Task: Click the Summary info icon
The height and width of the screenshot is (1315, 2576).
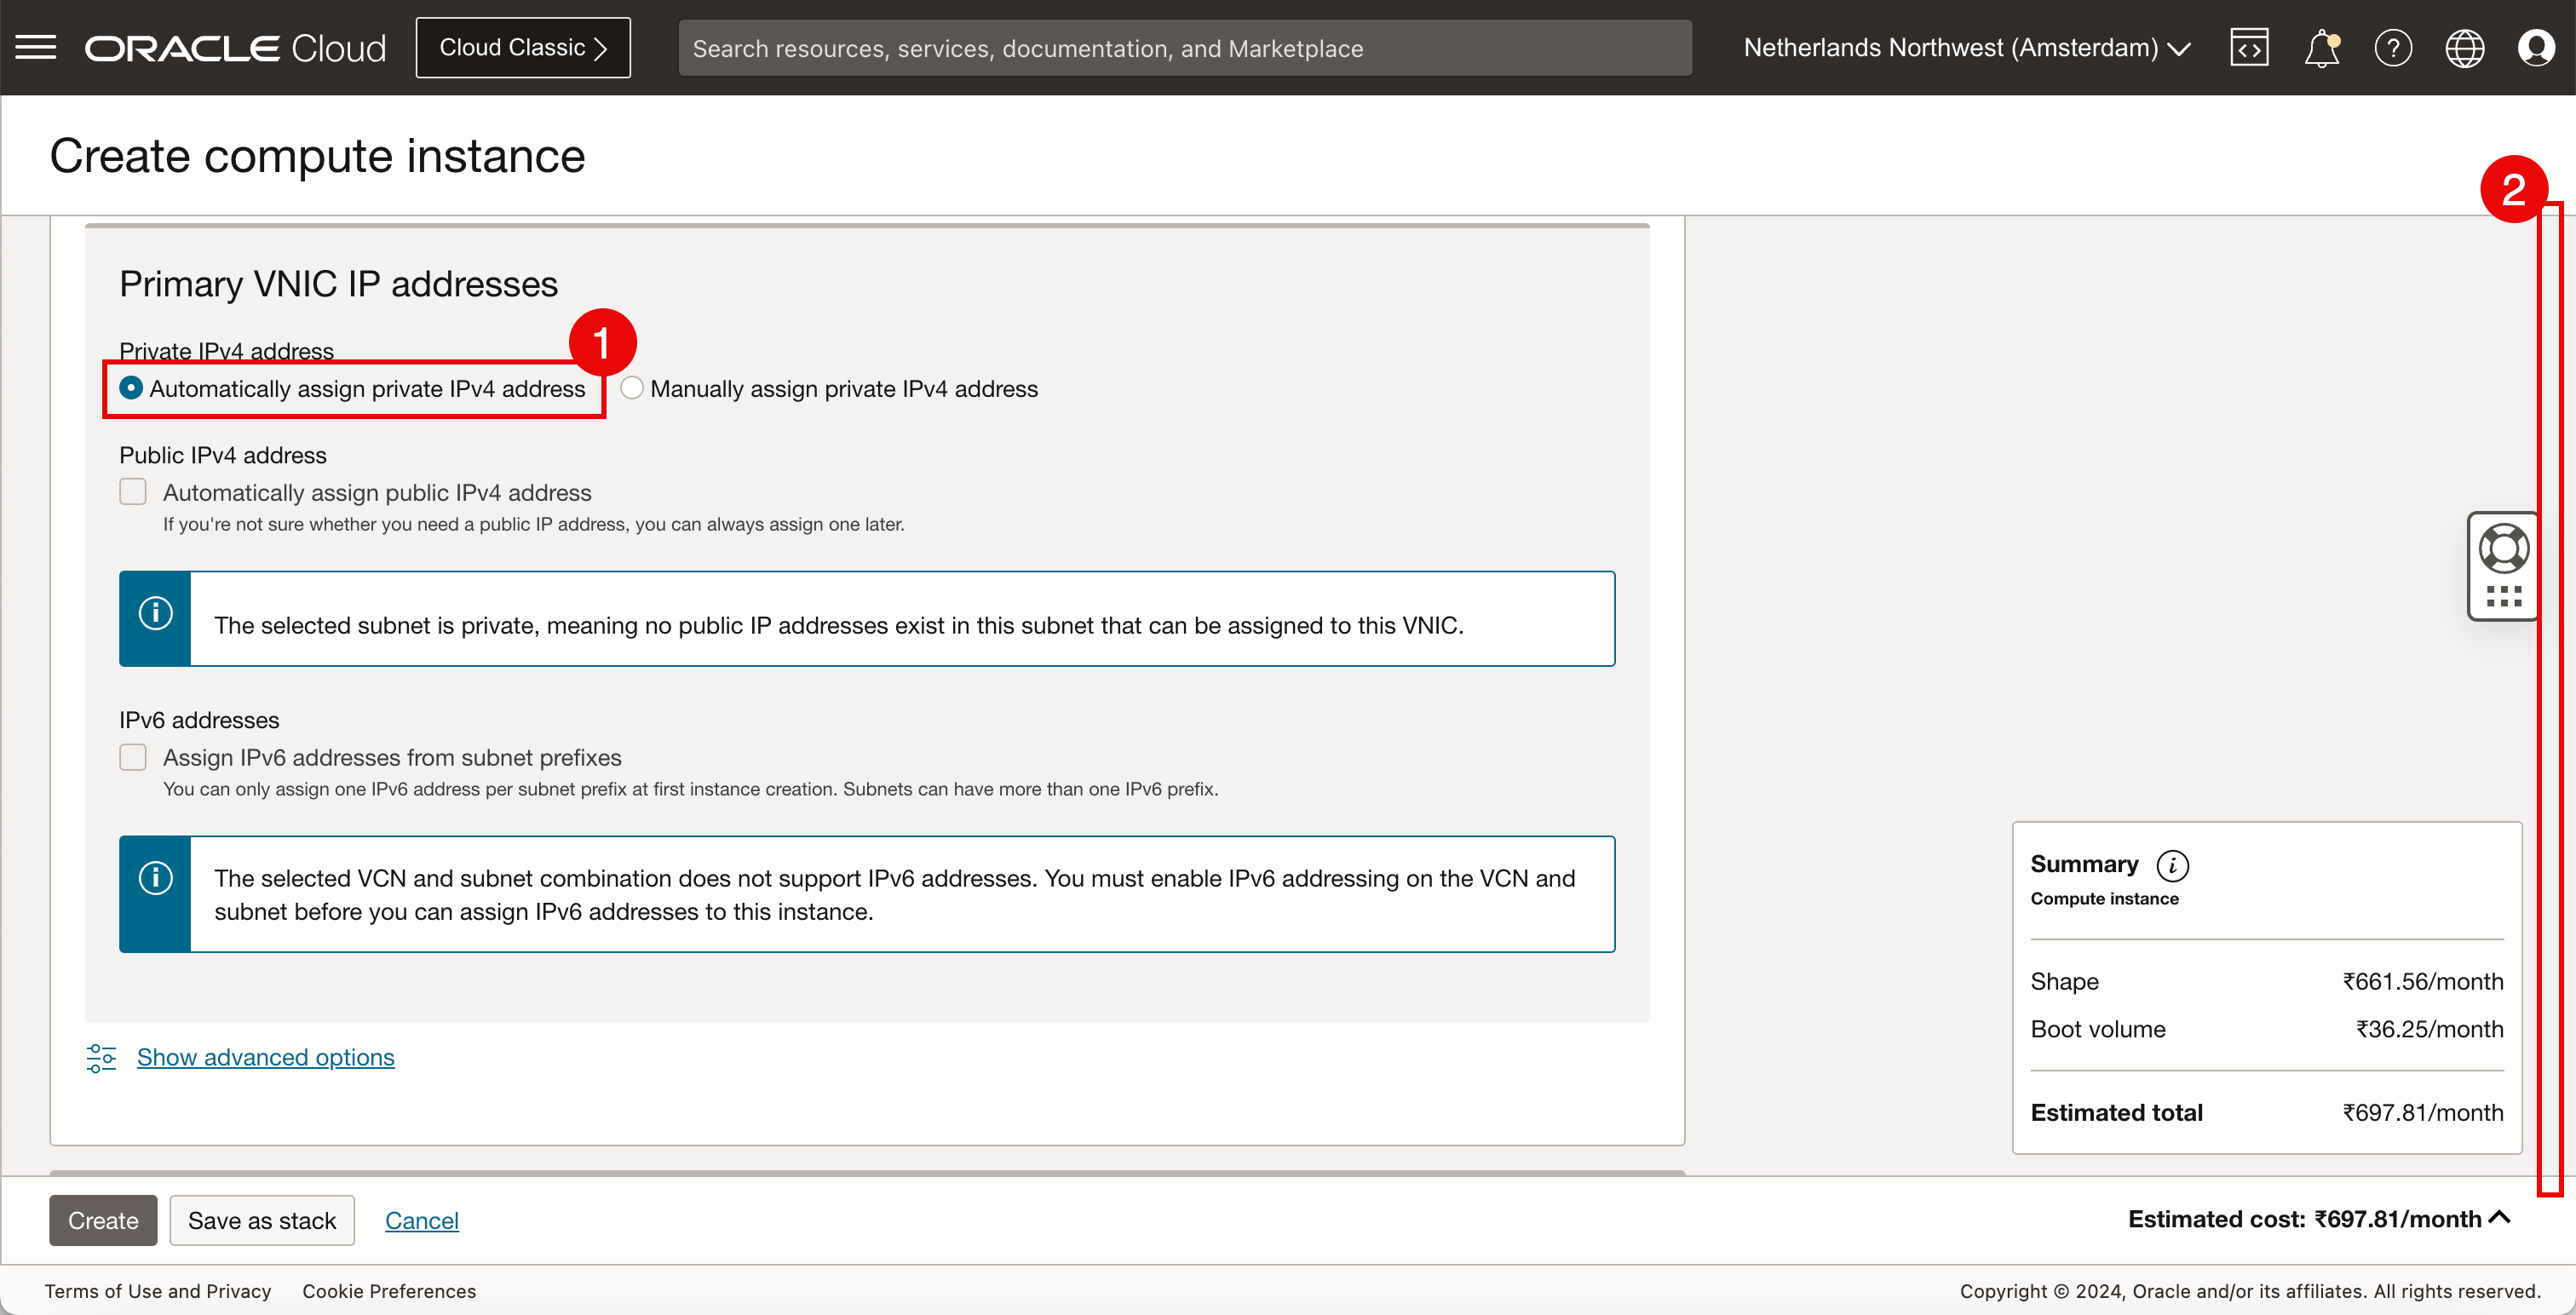Action: pos(2172,865)
